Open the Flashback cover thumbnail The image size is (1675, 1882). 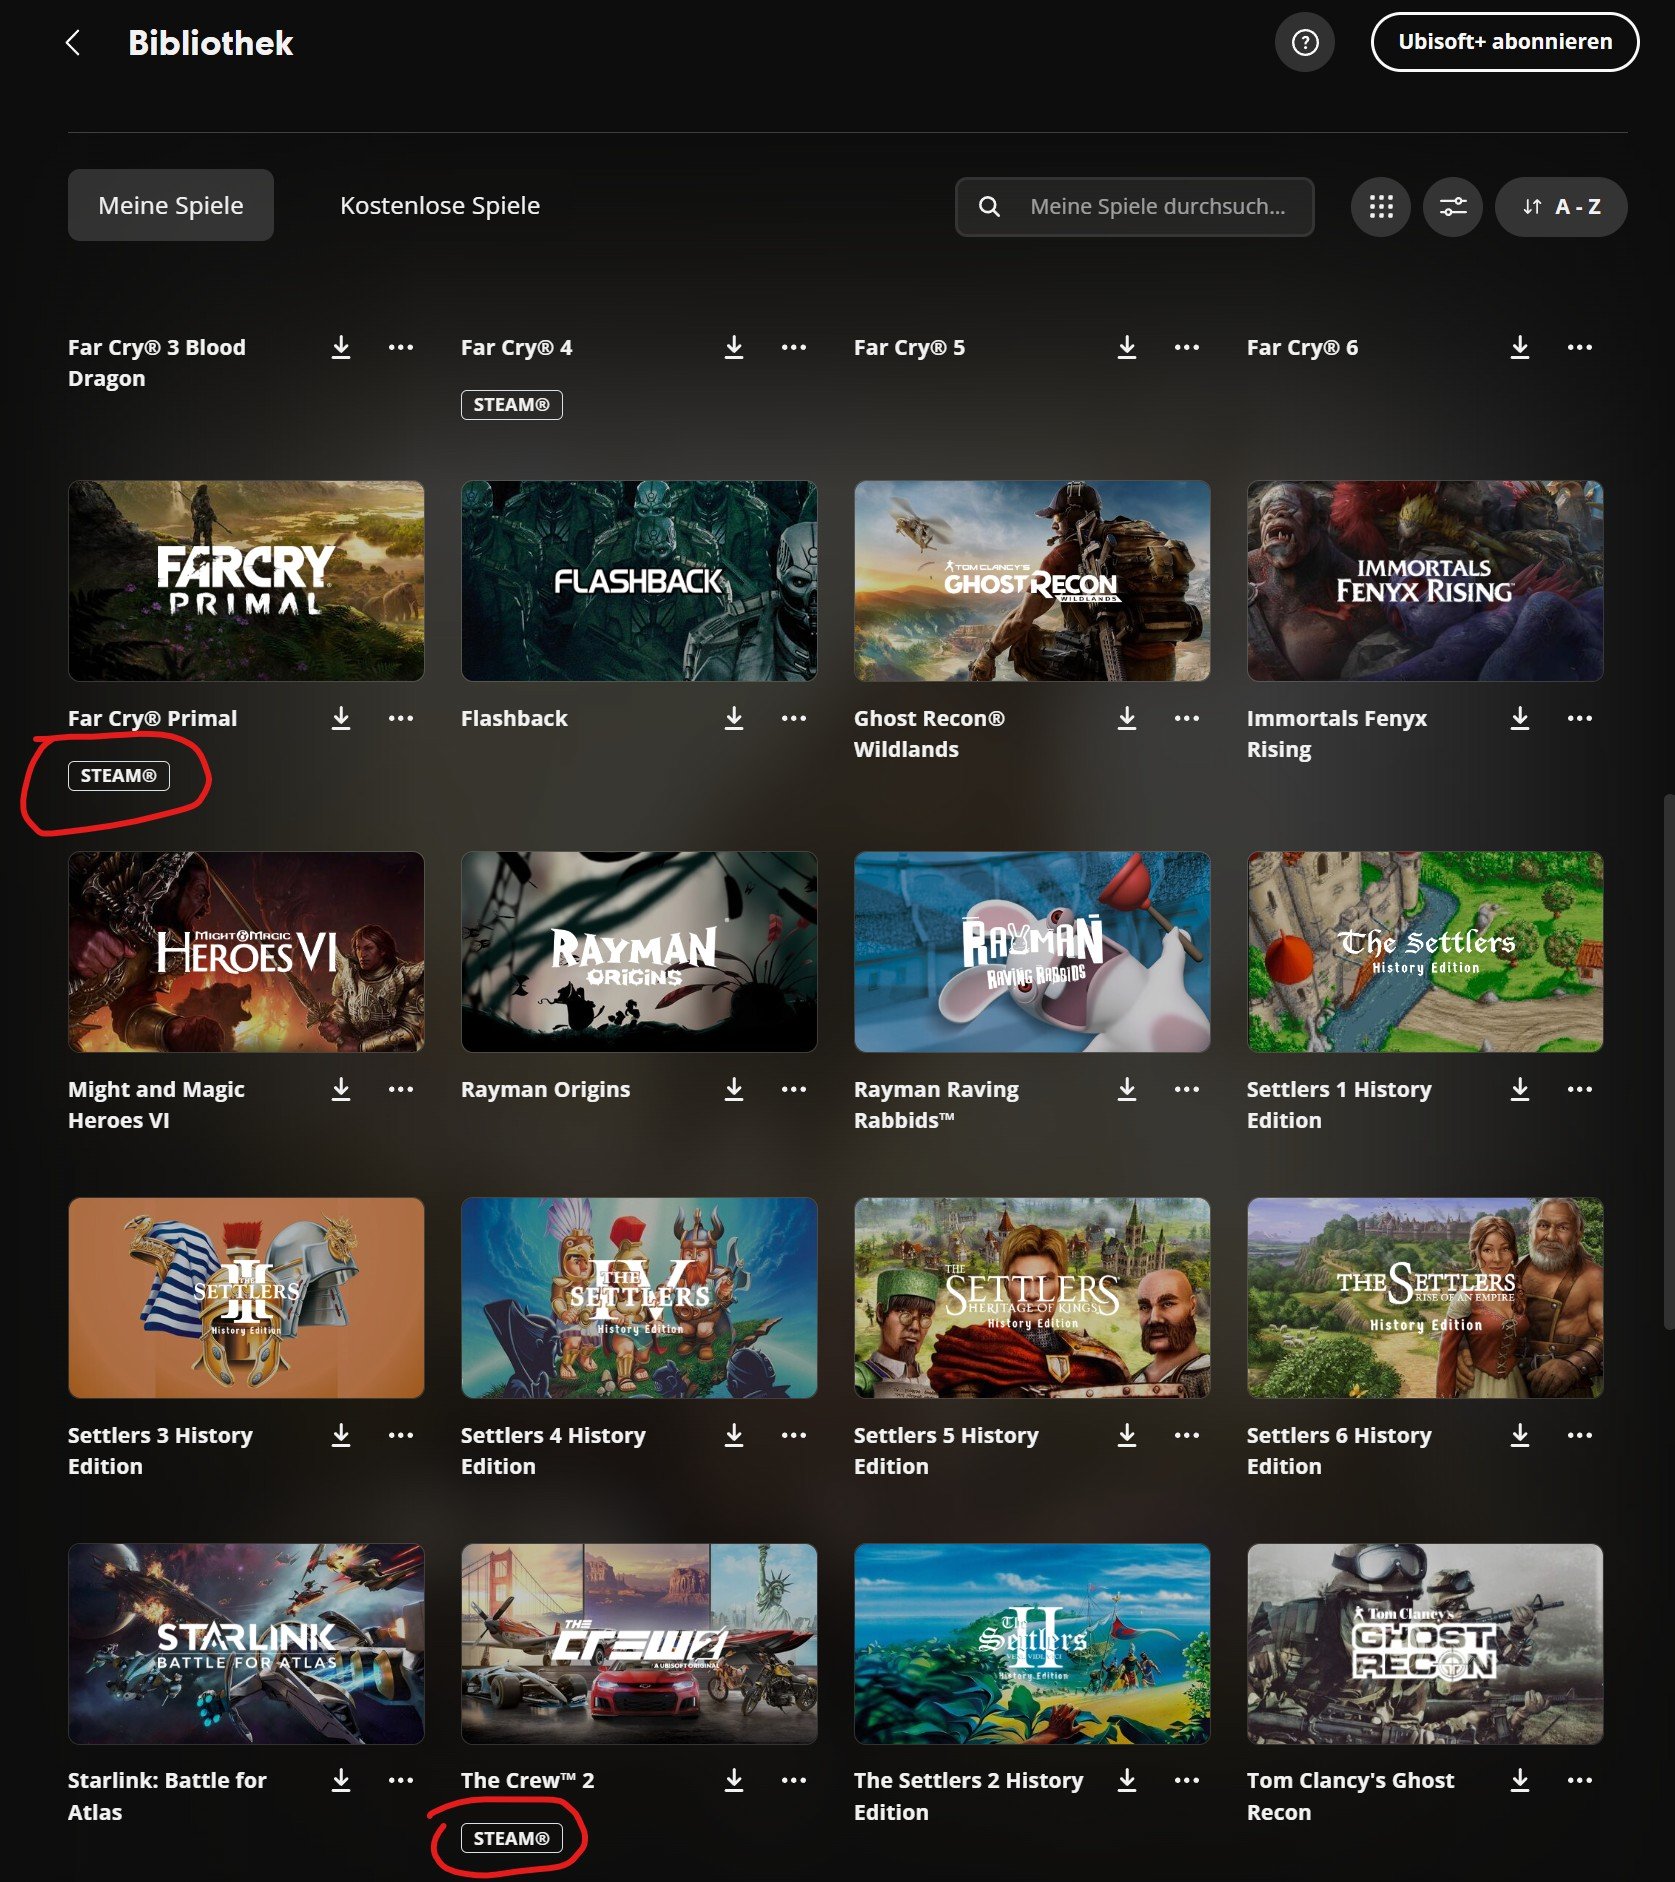point(639,581)
